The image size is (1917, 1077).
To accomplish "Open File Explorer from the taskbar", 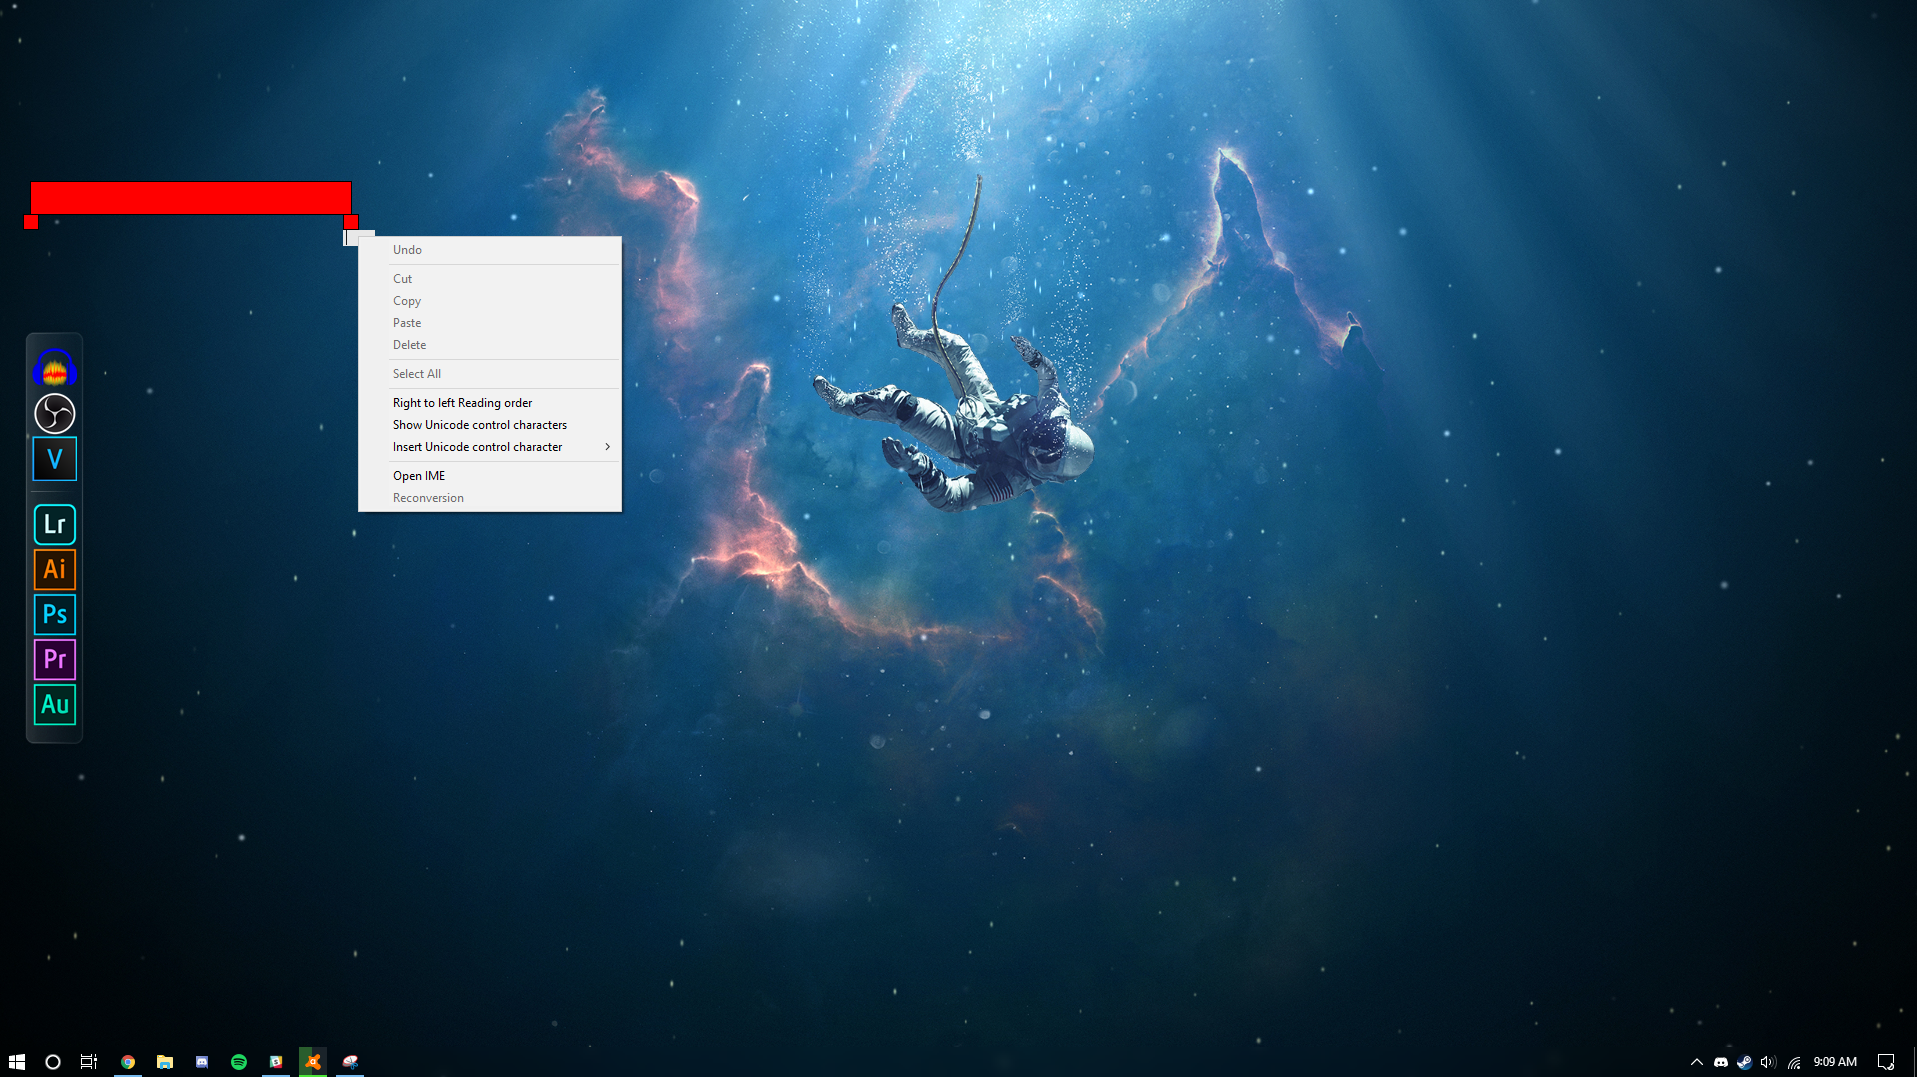I will (x=165, y=1062).
